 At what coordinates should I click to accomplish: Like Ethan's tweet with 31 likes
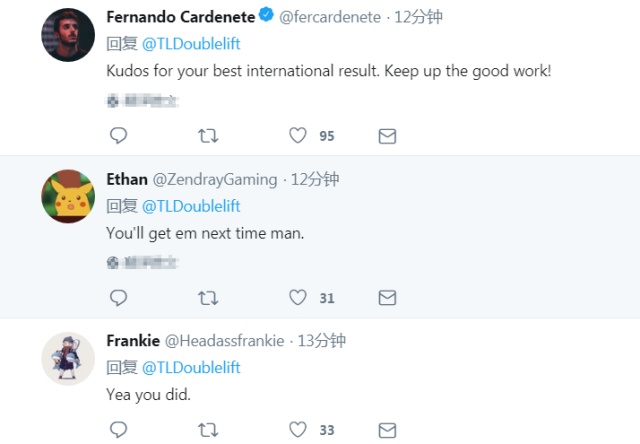[297, 297]
